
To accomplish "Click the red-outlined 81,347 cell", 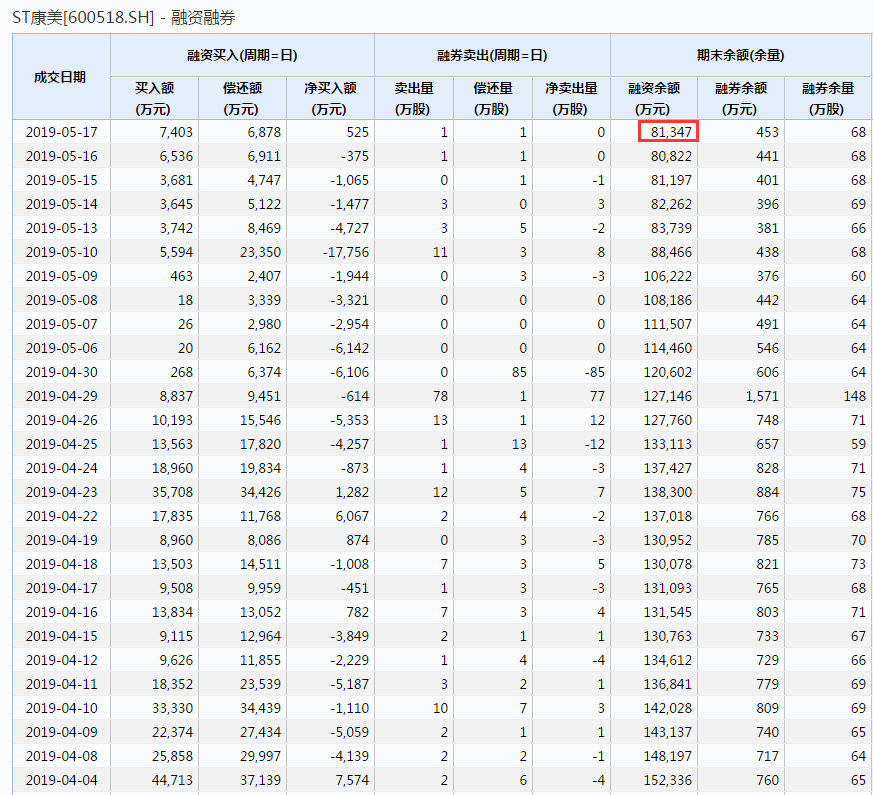I will [668, 132].
